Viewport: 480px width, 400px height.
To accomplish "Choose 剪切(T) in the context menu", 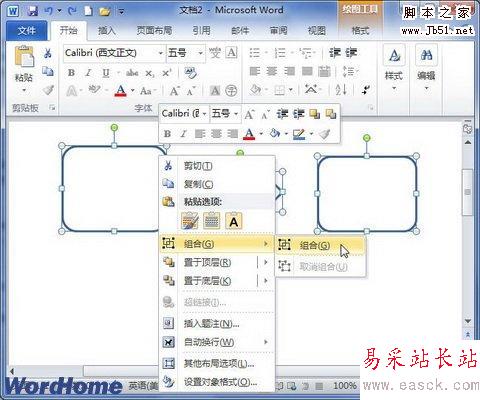I will (x=217, y=166).
